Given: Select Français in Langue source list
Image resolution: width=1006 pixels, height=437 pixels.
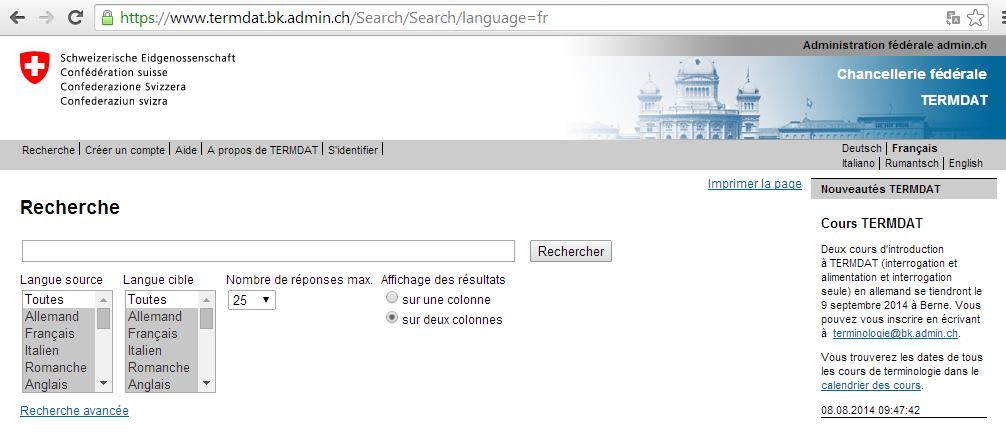Looking at the screenshot, I should click(59, 334).
